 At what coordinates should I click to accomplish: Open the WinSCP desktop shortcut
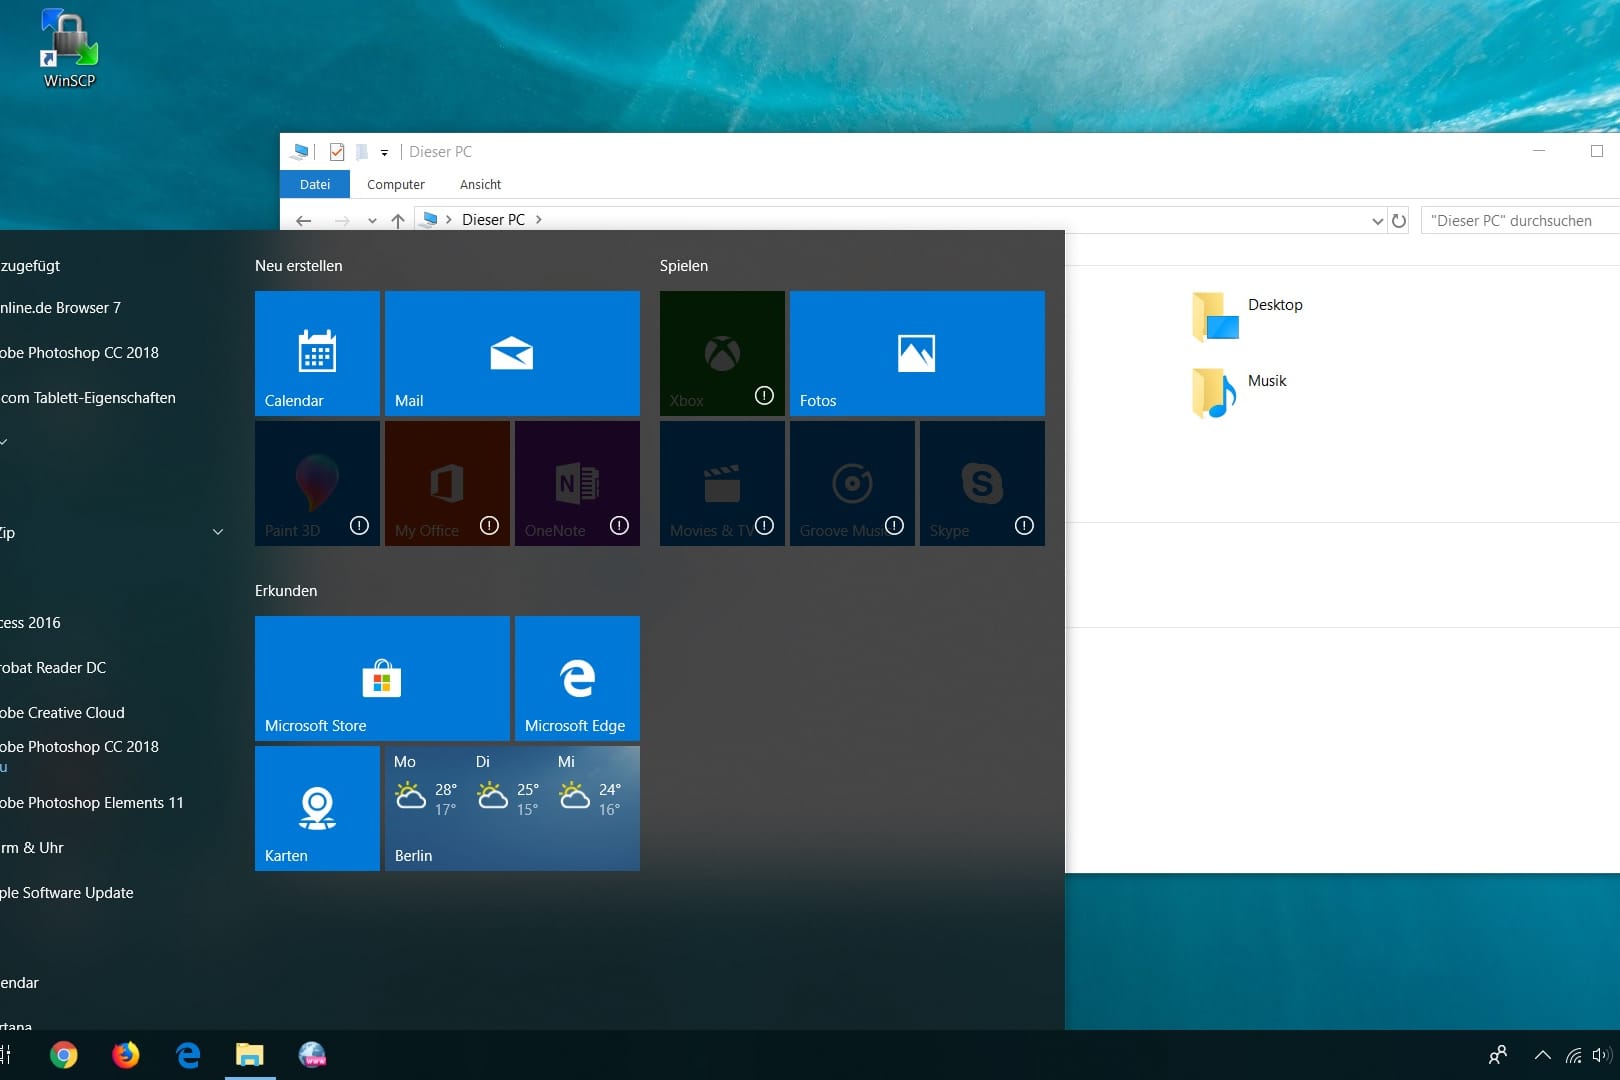pyautogui.click(x=69, y=49)
